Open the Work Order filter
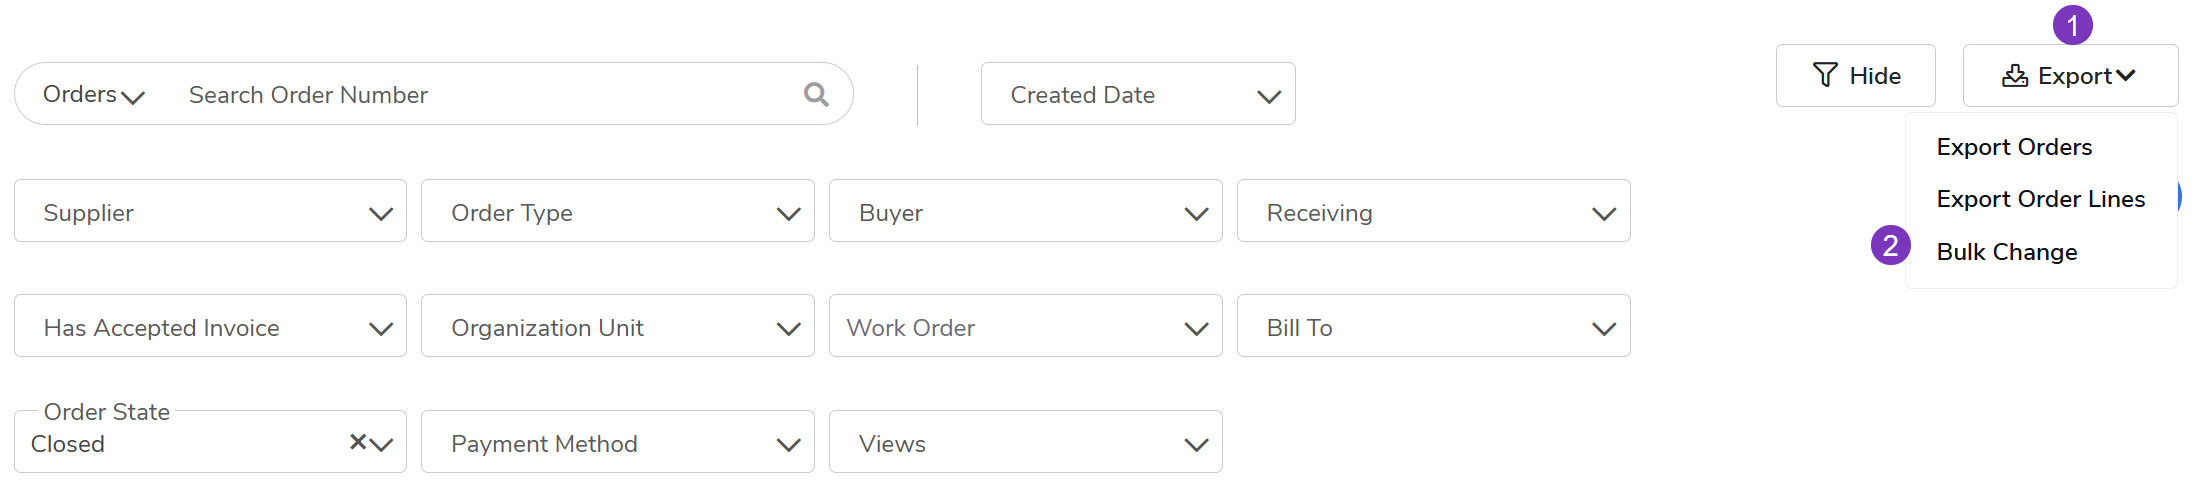 coord(1025,327)
